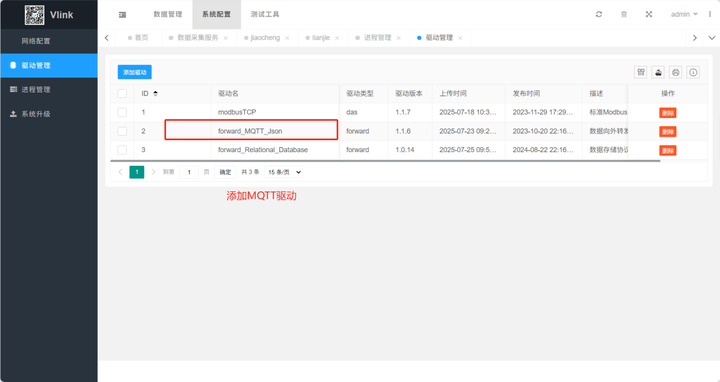720x382 pixels.
Task: Click the print icon above the table
Action: click(x=675, y=72)
